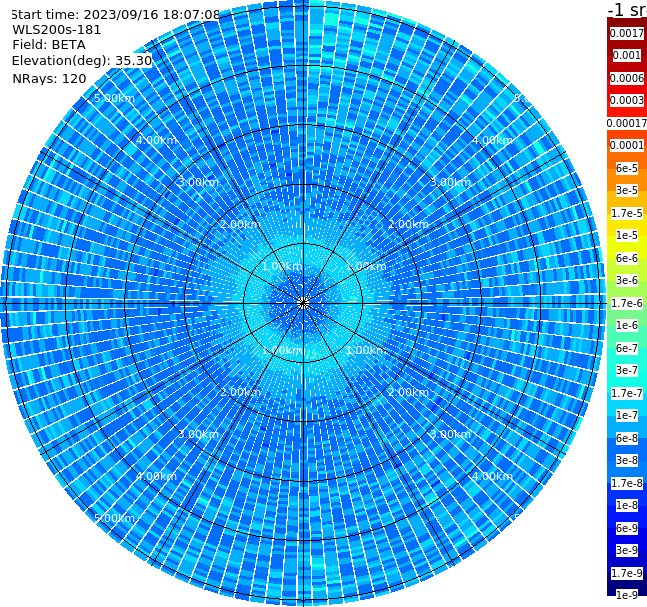This screenshot has width=647, height=607.
Task: Click the 6e-6 colorbar value
Action: [627, 258]
